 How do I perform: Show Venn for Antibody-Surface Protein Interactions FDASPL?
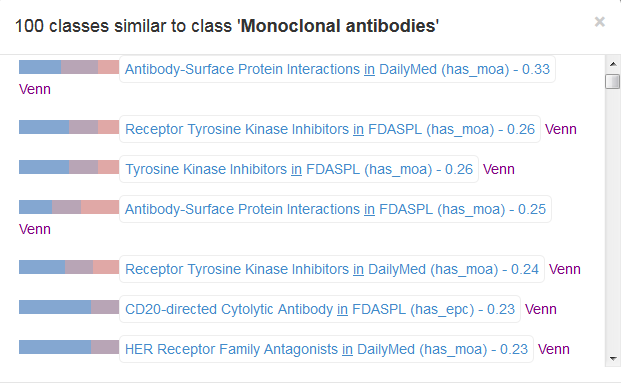pos(35,229)
